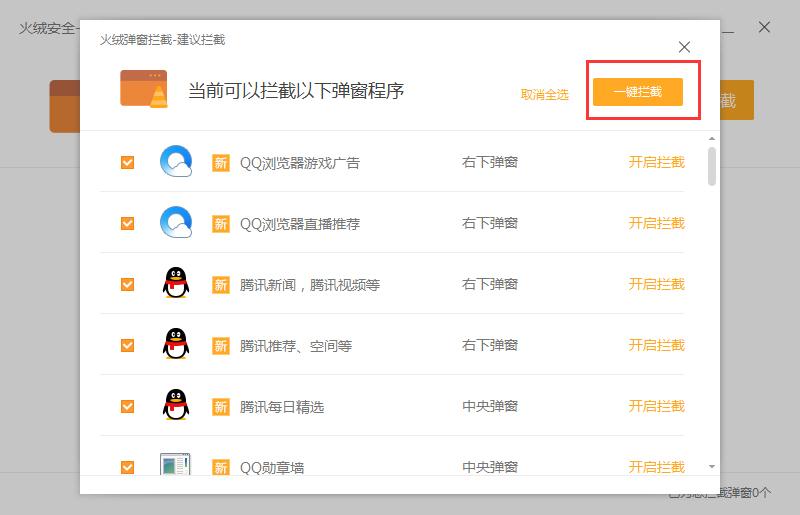This screenshot has width=800, height=515.
Task: Click the 新 badge beside QQ浏览器直播推荐
Action: pos(220,224)
